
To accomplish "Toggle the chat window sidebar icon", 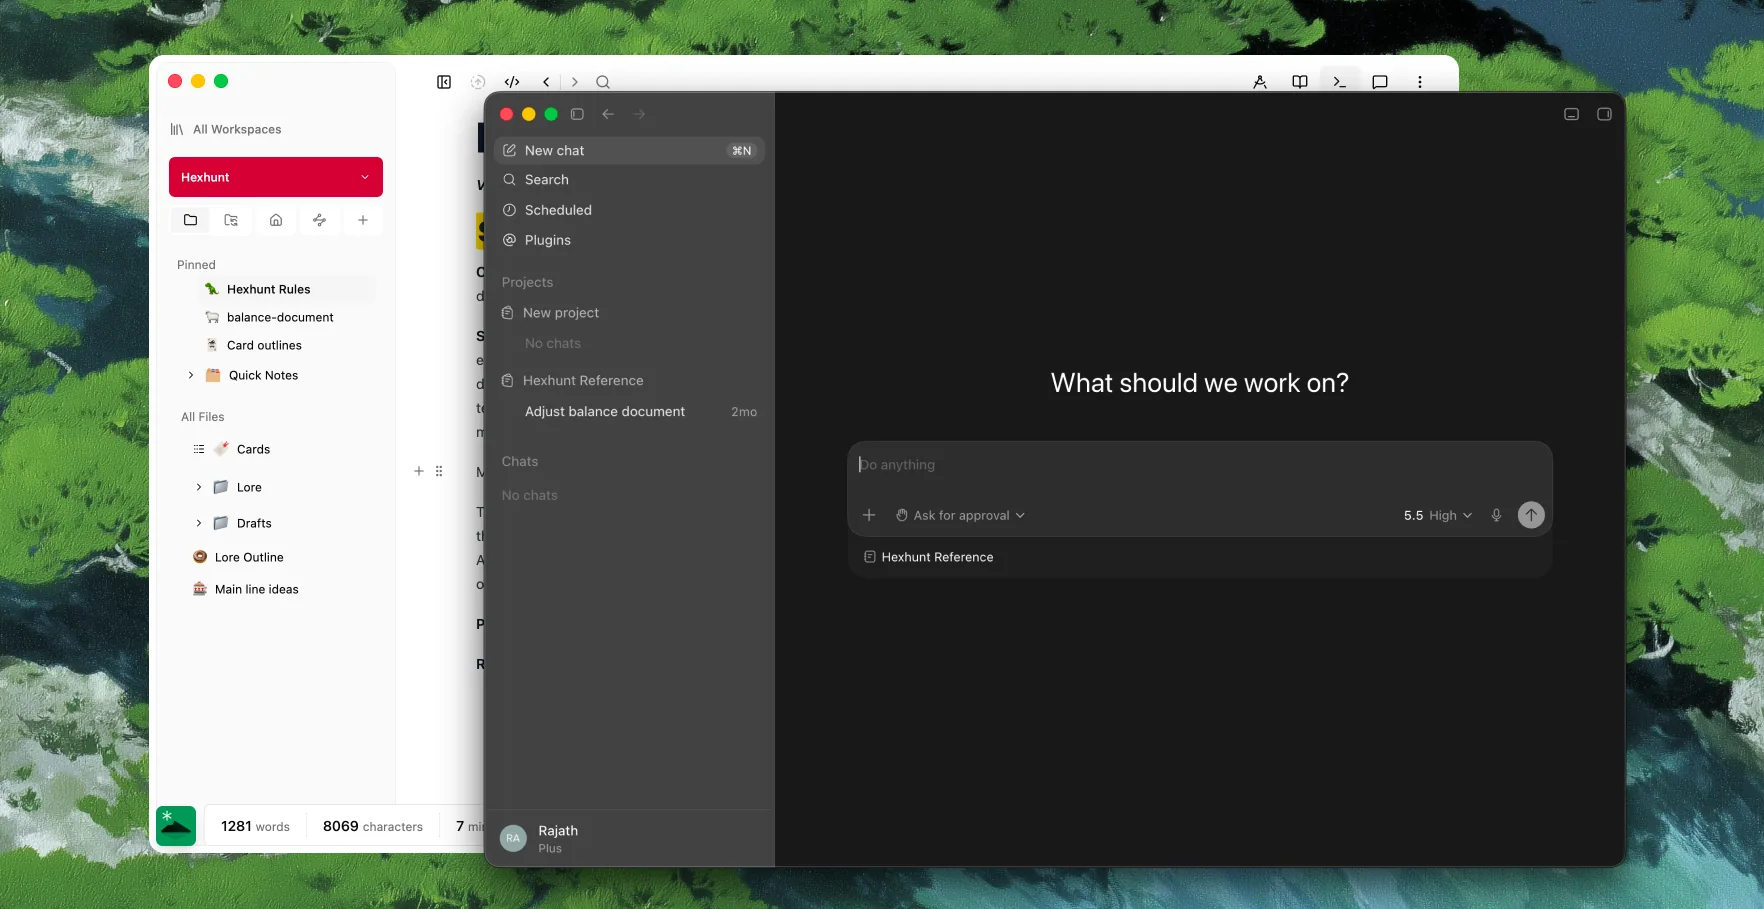I will [577, 114].
